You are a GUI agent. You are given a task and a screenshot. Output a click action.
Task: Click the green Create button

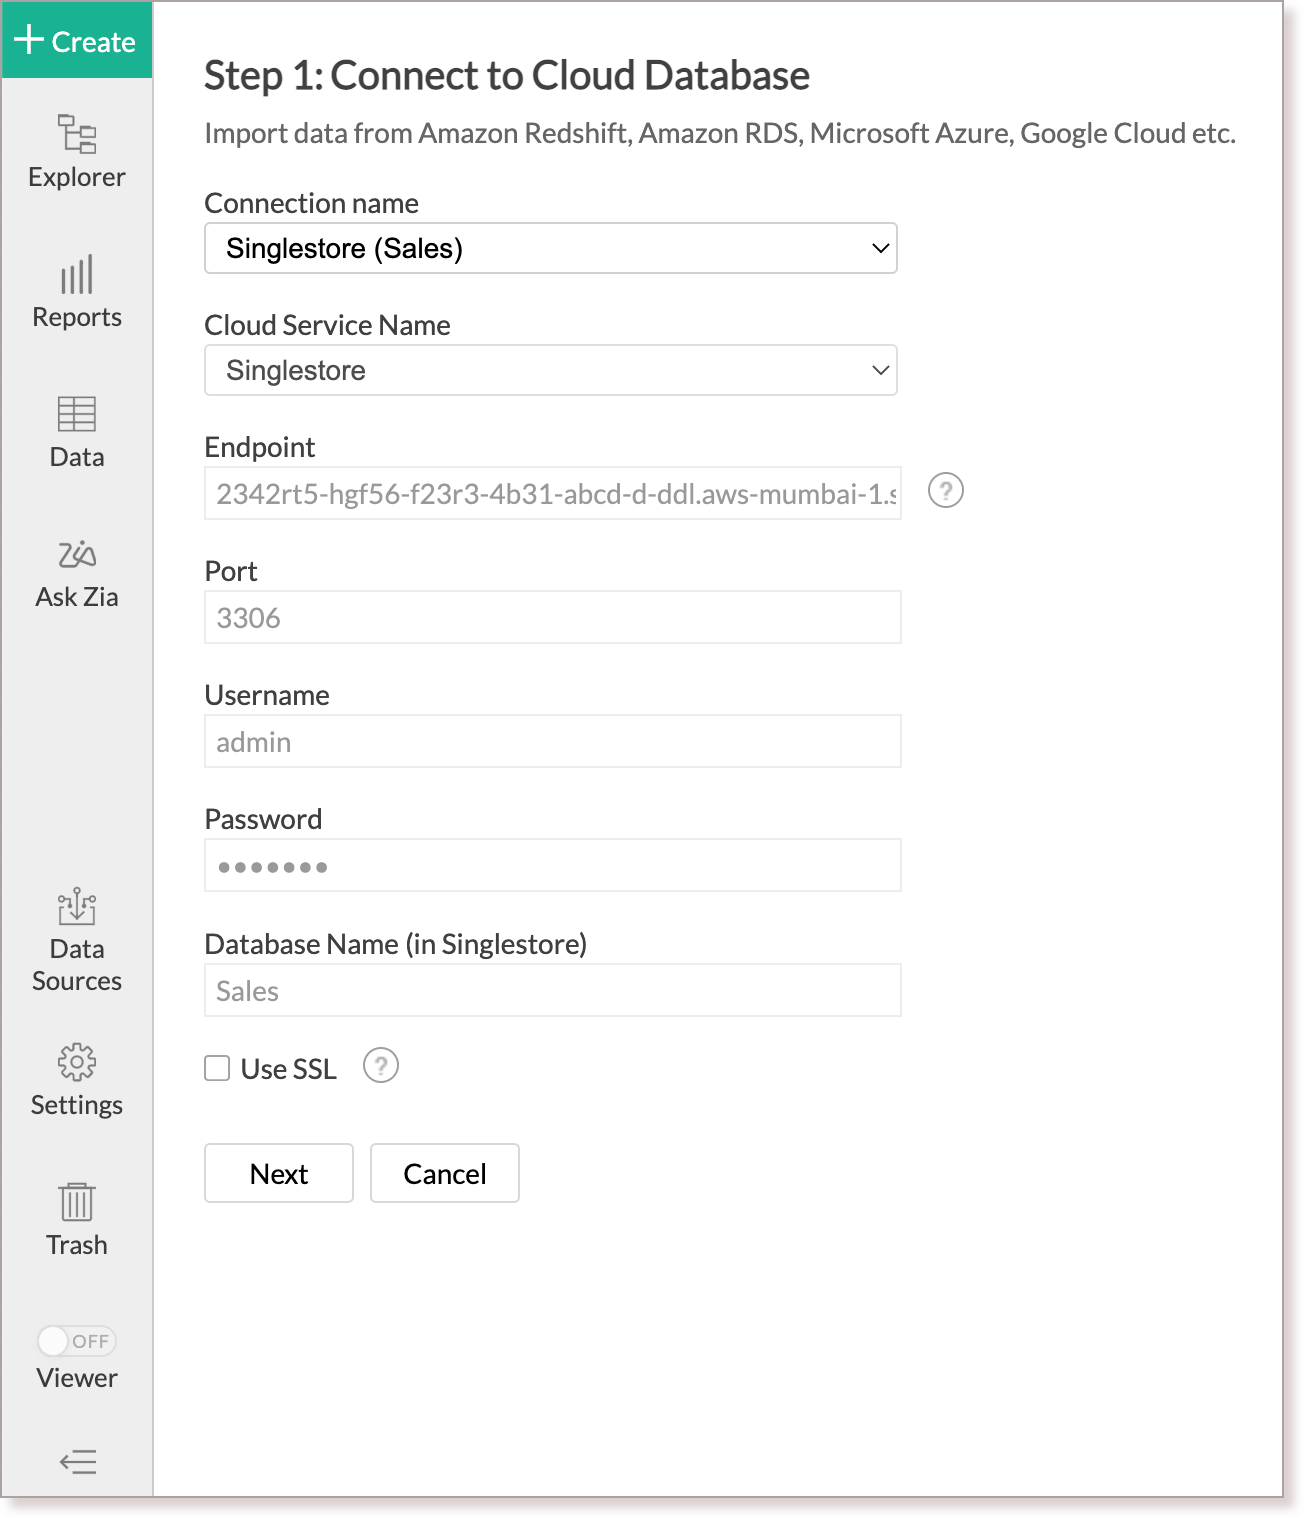[x=77, y=40]
